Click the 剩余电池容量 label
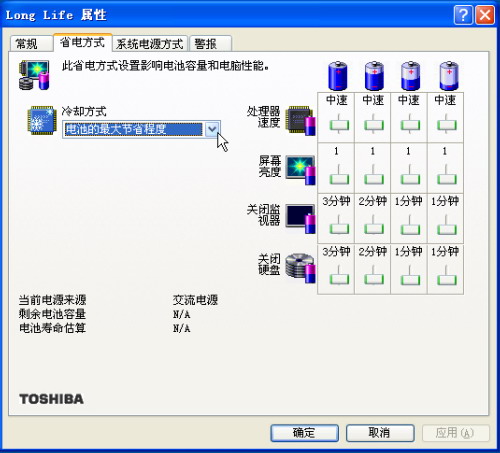The image size is (500, 453). 52,314
